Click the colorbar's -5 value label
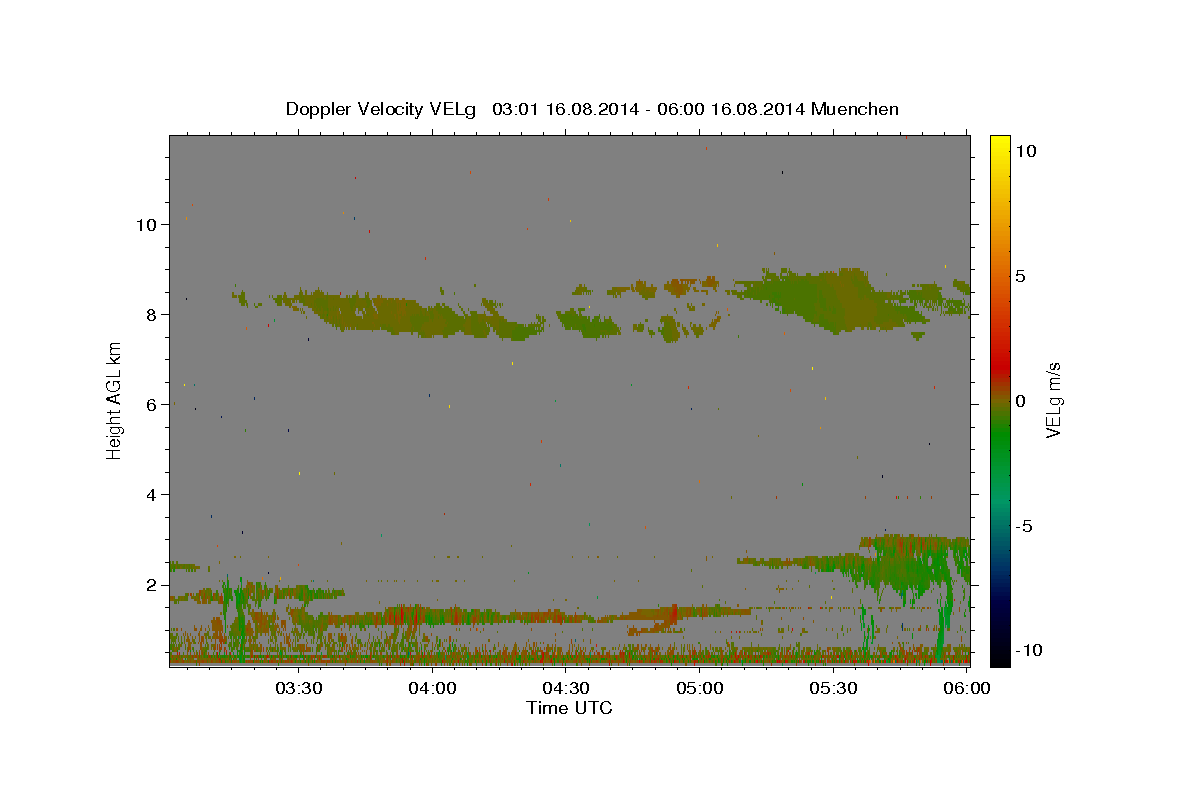The image size is (1200, 800). 1024,526
